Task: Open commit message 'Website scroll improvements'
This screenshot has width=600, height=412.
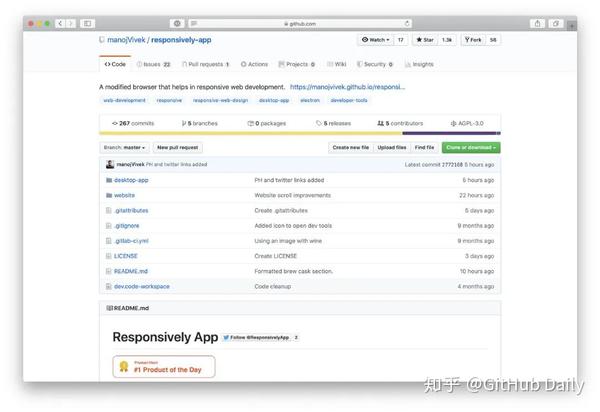Action: [x=293, y=195]
